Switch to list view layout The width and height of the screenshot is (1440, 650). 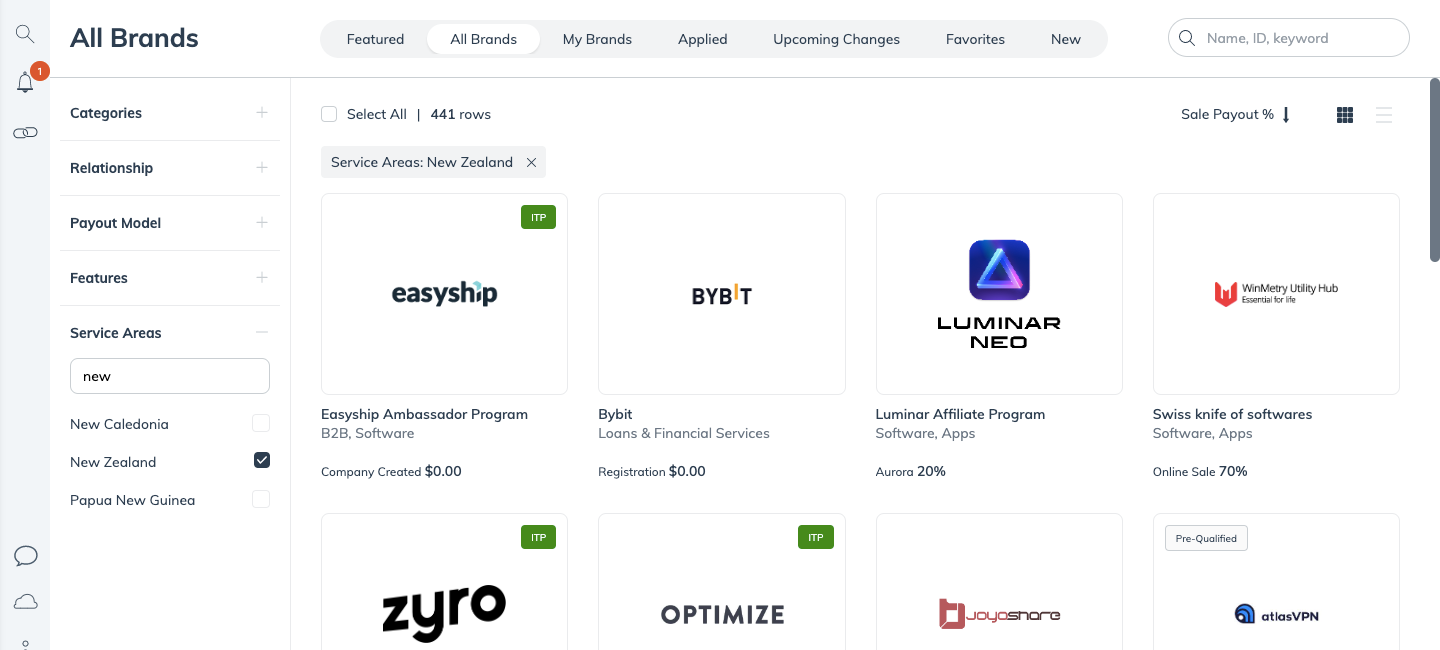click(1384, 115)
